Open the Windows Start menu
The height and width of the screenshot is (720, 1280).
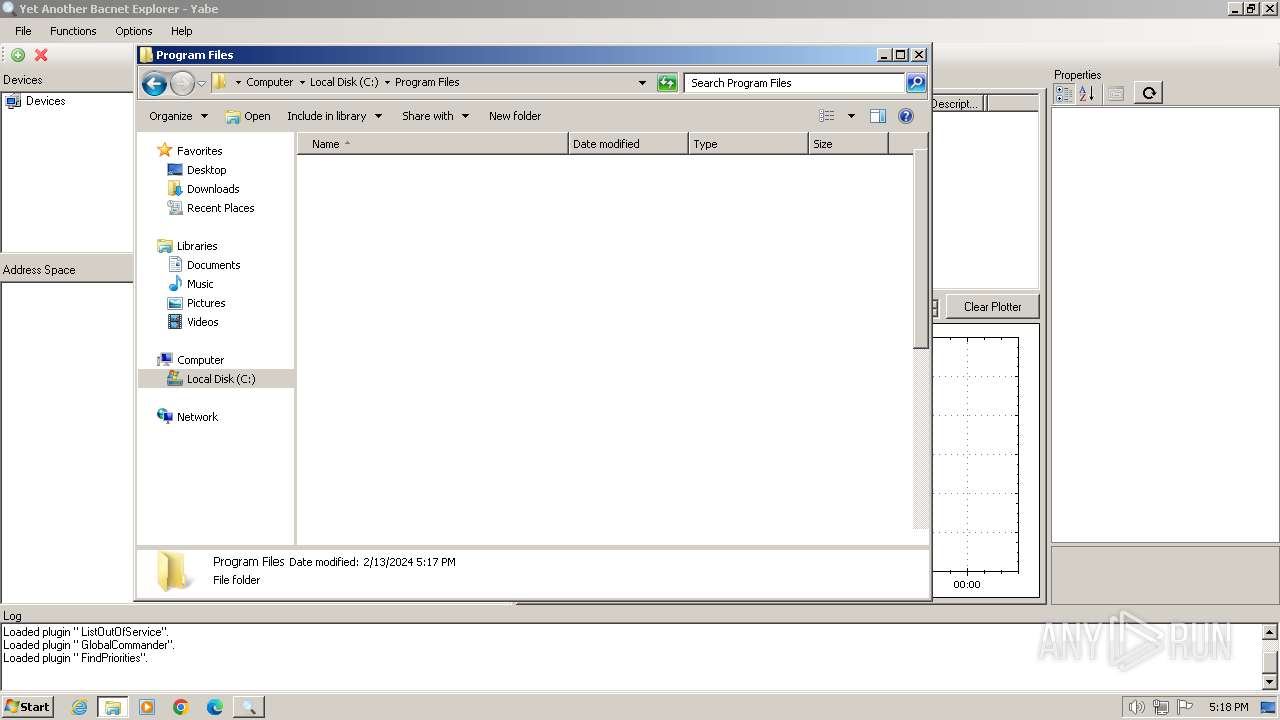tap(27, 707)
